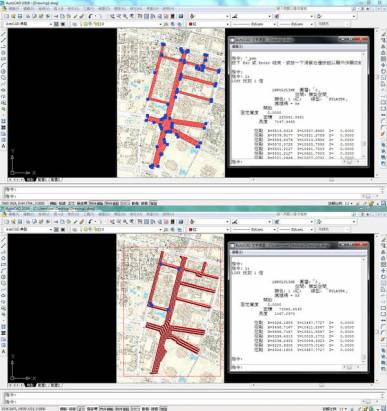Switch to the Model tab in upper window
This screenshot has width=387, height=411.
(30, 180)
